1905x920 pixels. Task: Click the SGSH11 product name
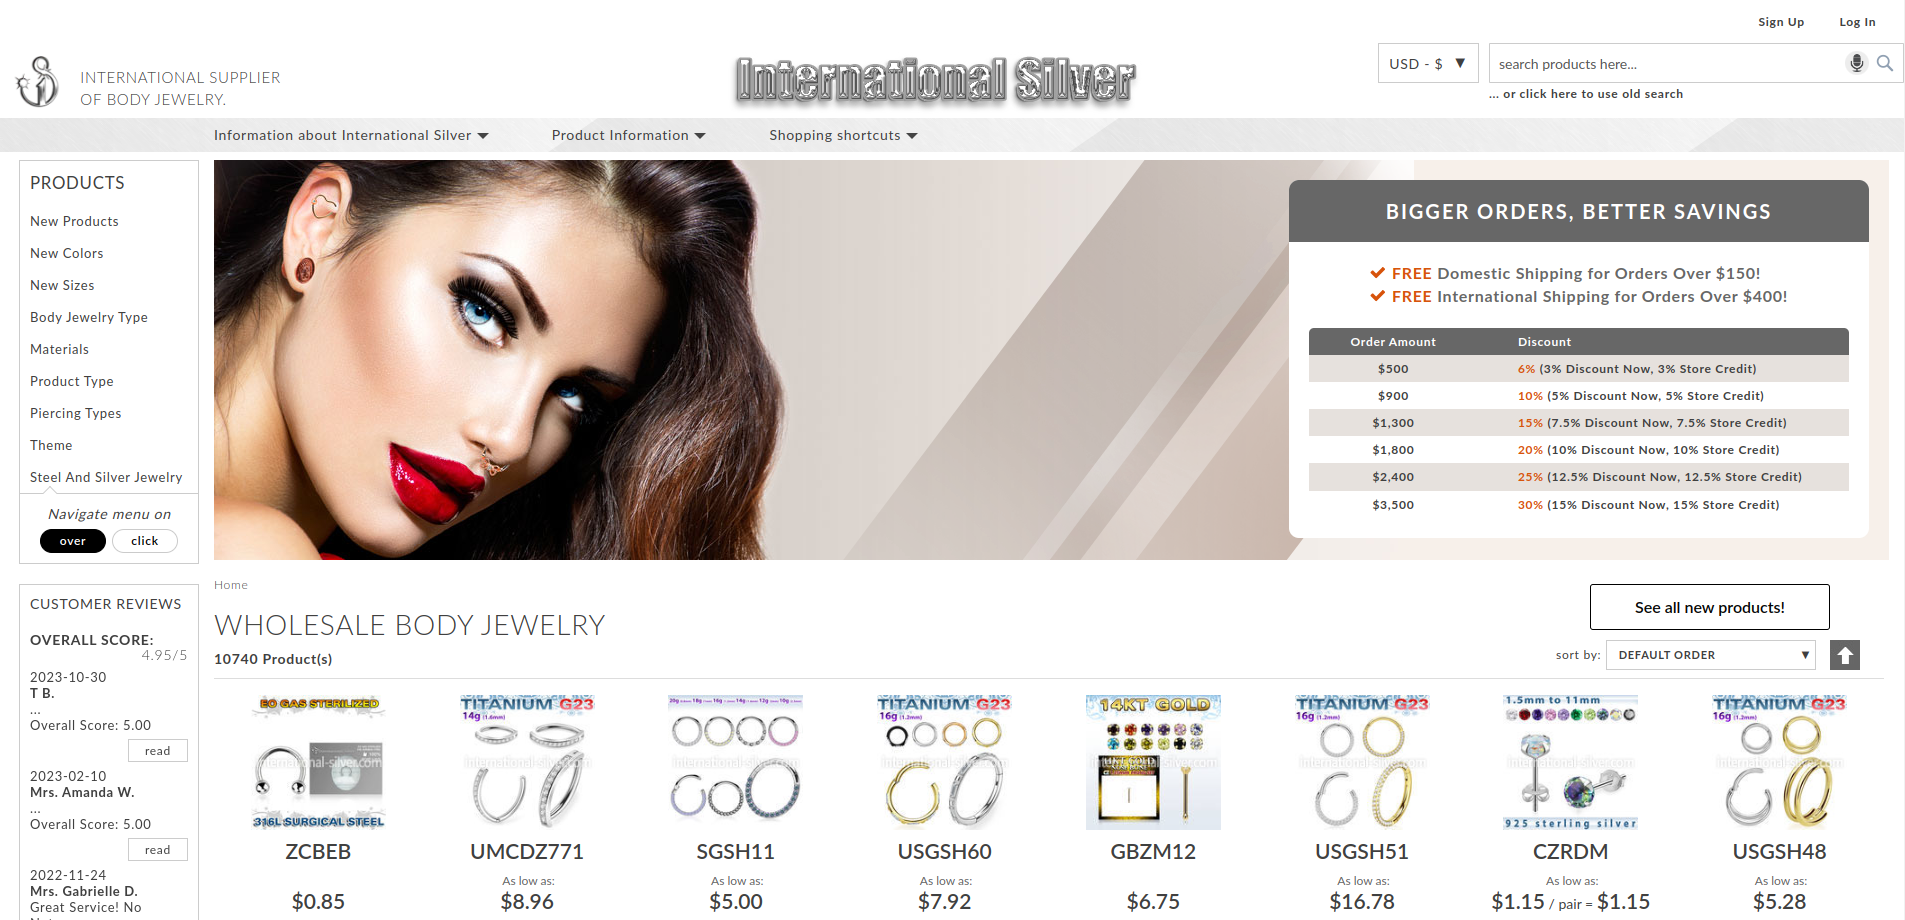tap(736, 852)
